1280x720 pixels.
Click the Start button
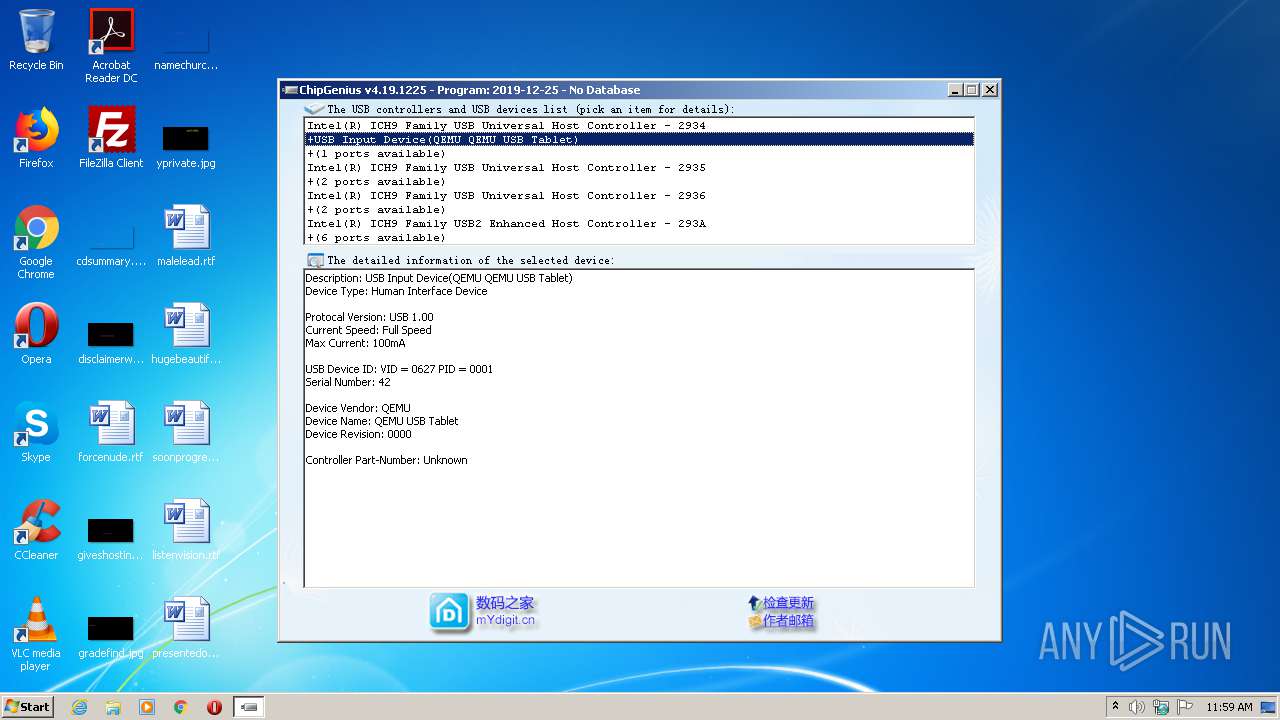28,707
